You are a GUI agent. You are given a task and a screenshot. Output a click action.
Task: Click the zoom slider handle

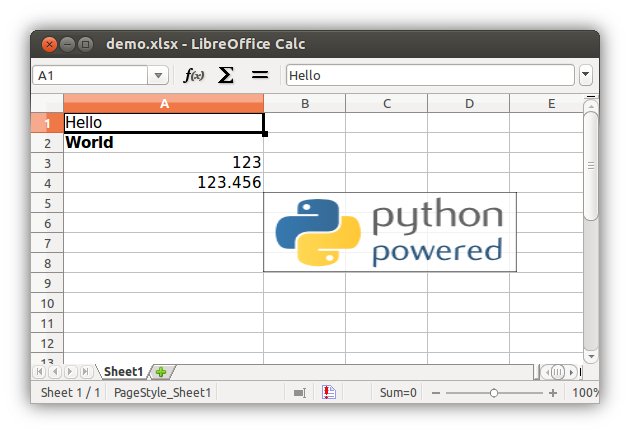pos(494,393)
